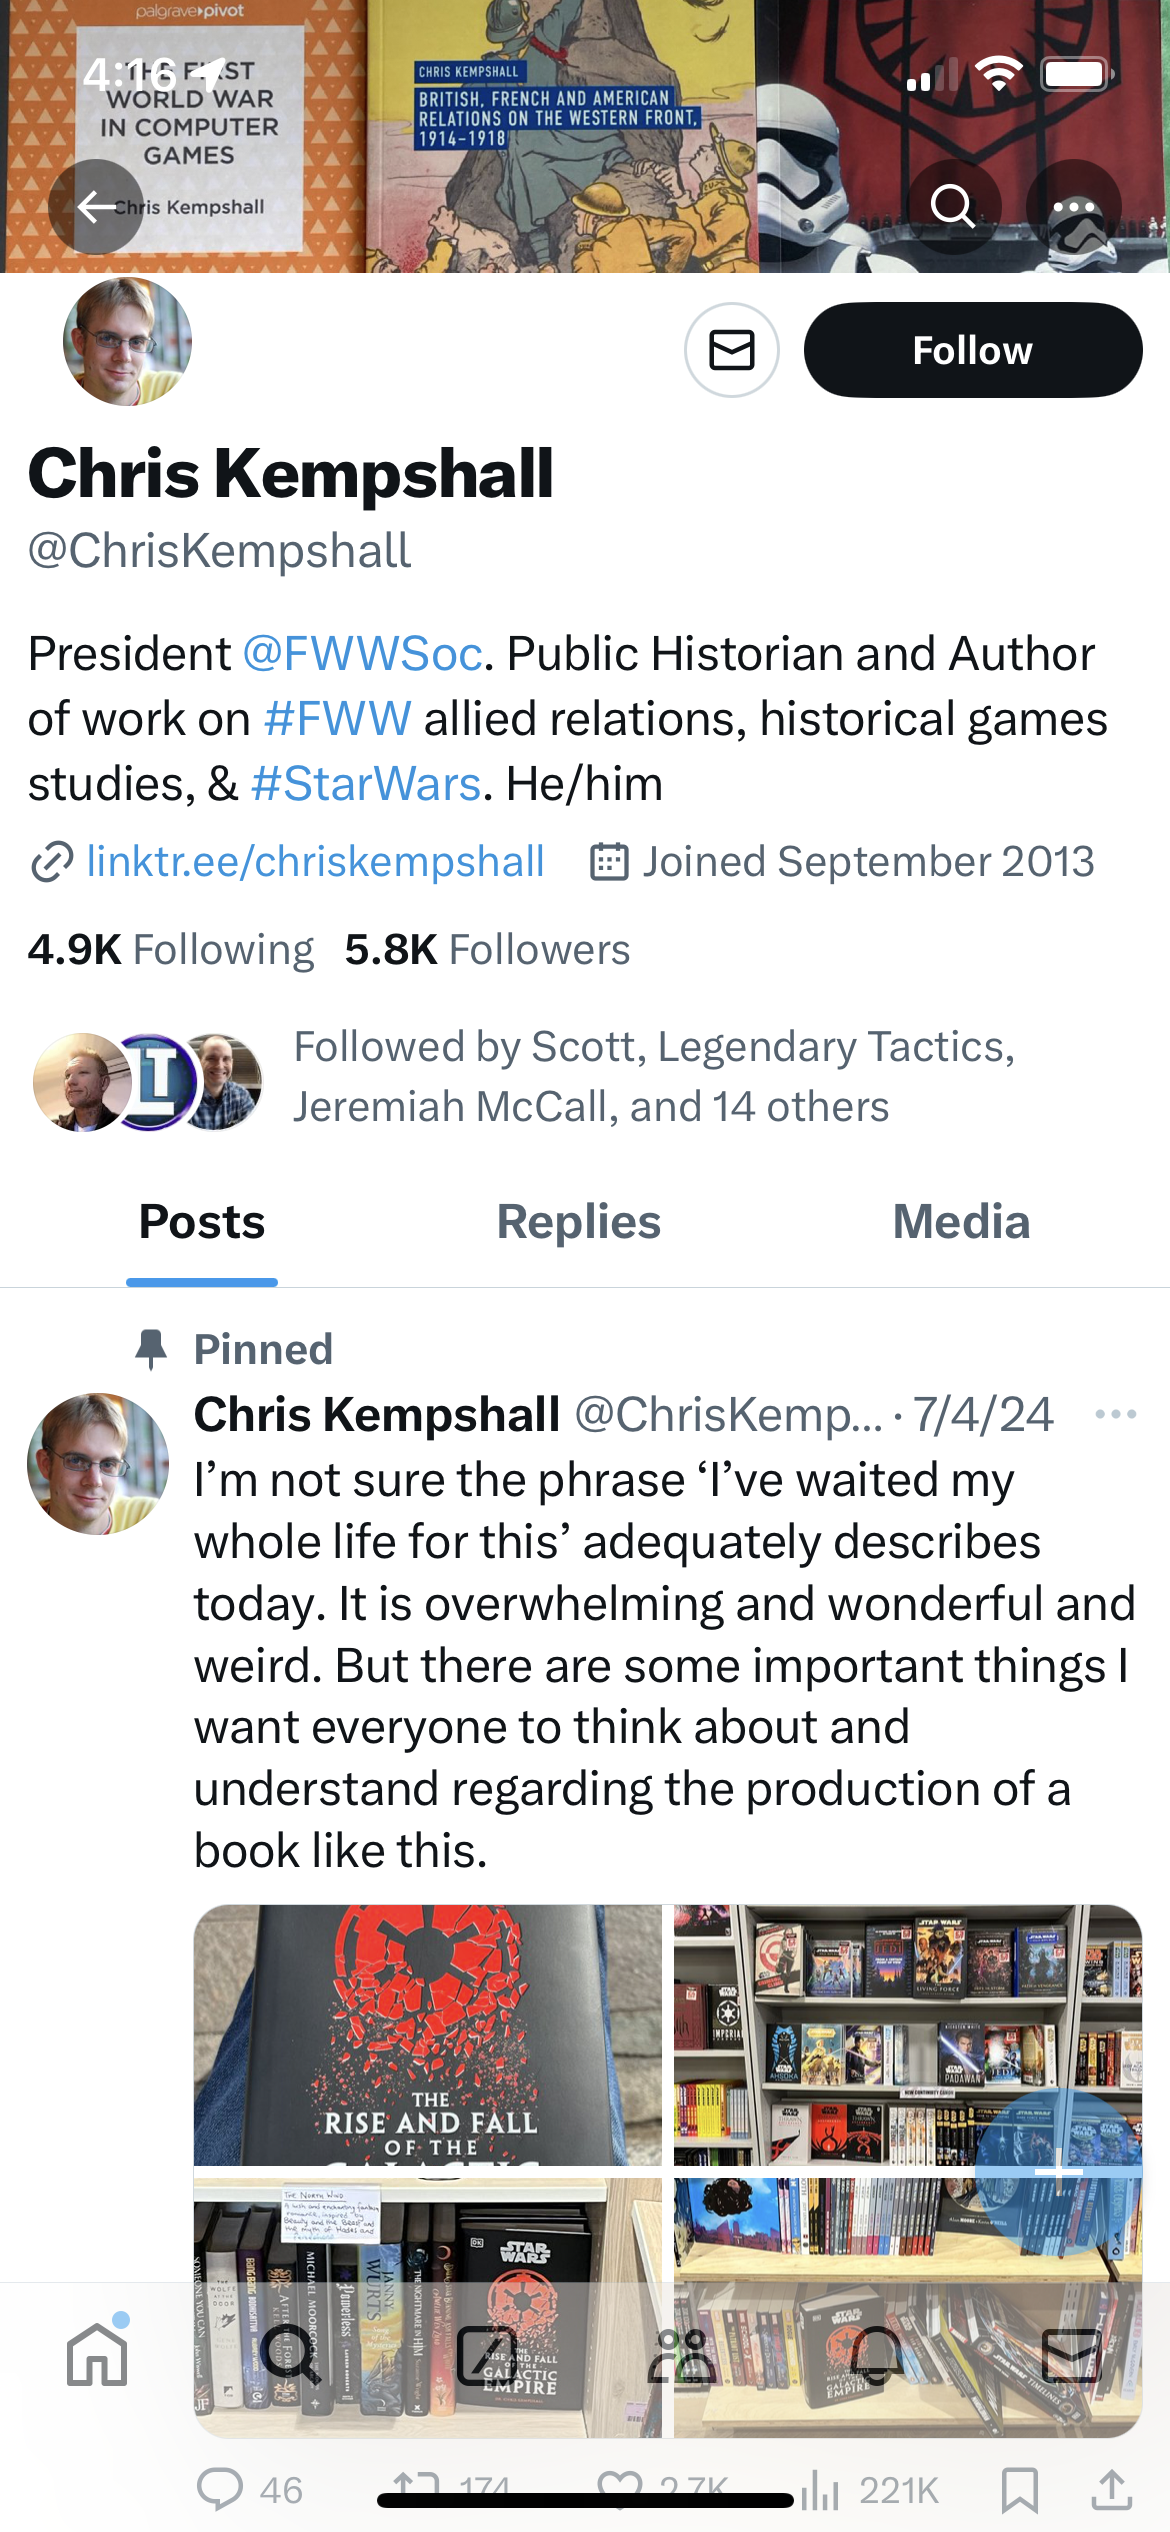Screen dimensions: 1170x2532
Task: Bookmark the pinned post
Action: [1019, 2489]
